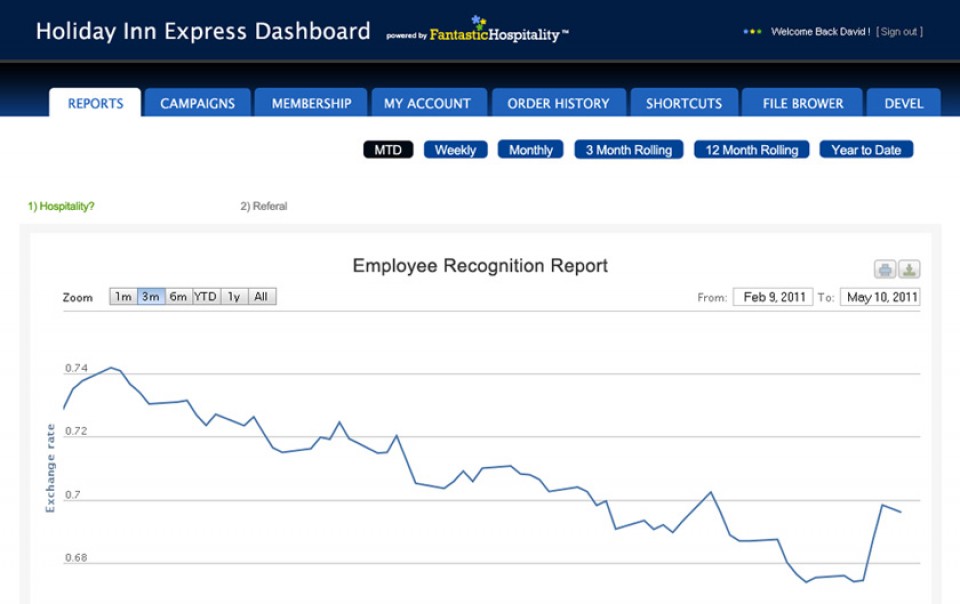This screenshot has width=960, height=604.
Task: Open the Reports tab
Action: pos(96,103)
